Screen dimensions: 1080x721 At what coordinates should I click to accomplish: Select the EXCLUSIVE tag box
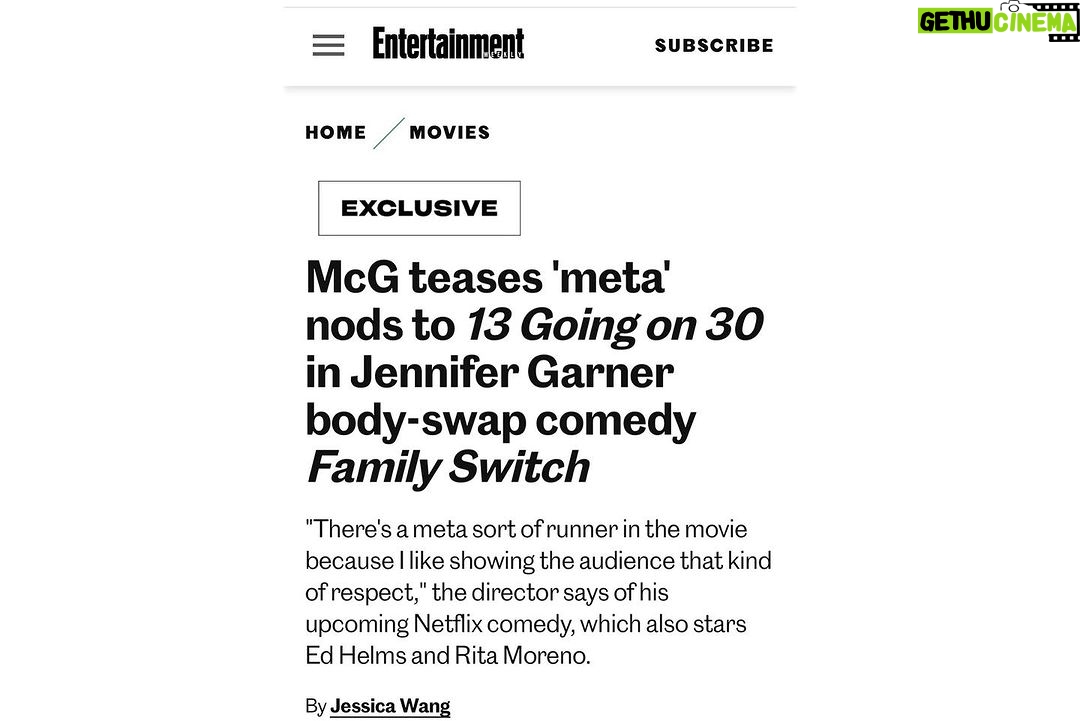tap(419, 208)
